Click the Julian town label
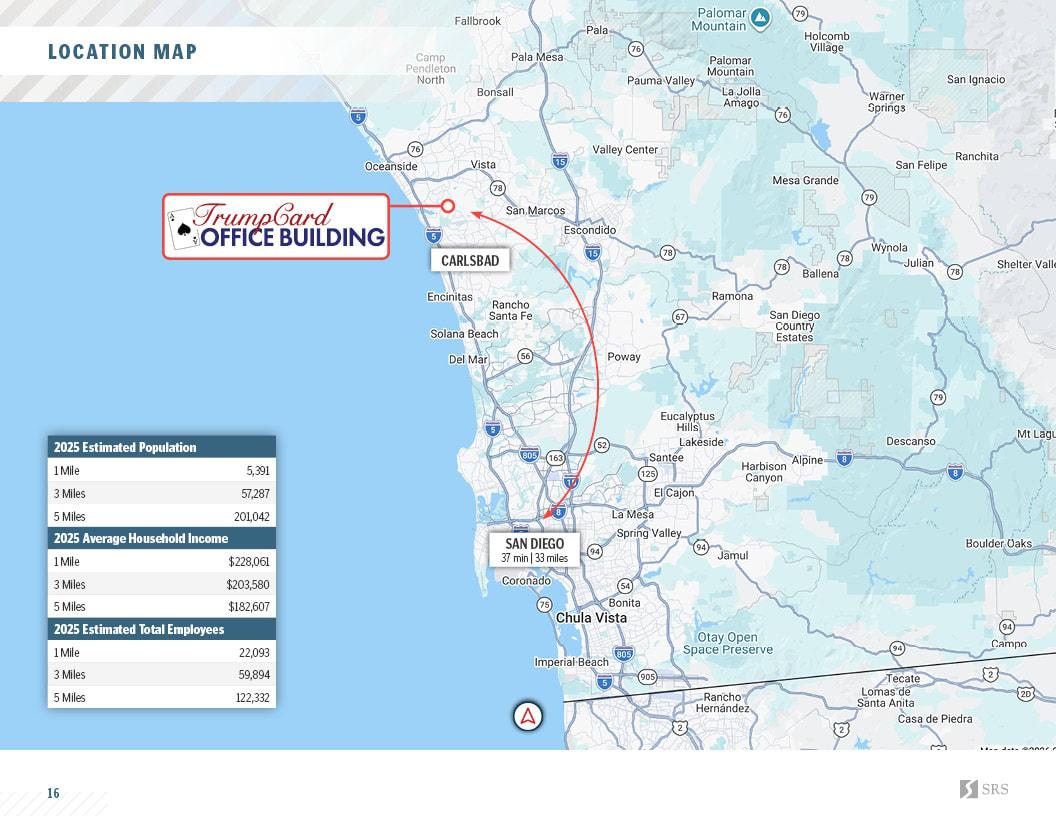The image size is (1056, 816). tap(919, 263)
